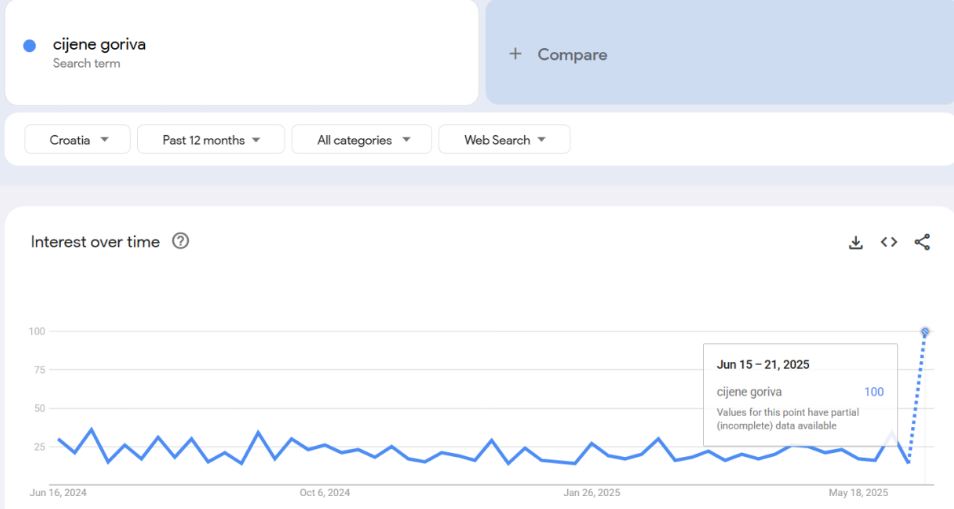Click the Search term subtitle text
The image size is (954, 509).
(86, 63)
